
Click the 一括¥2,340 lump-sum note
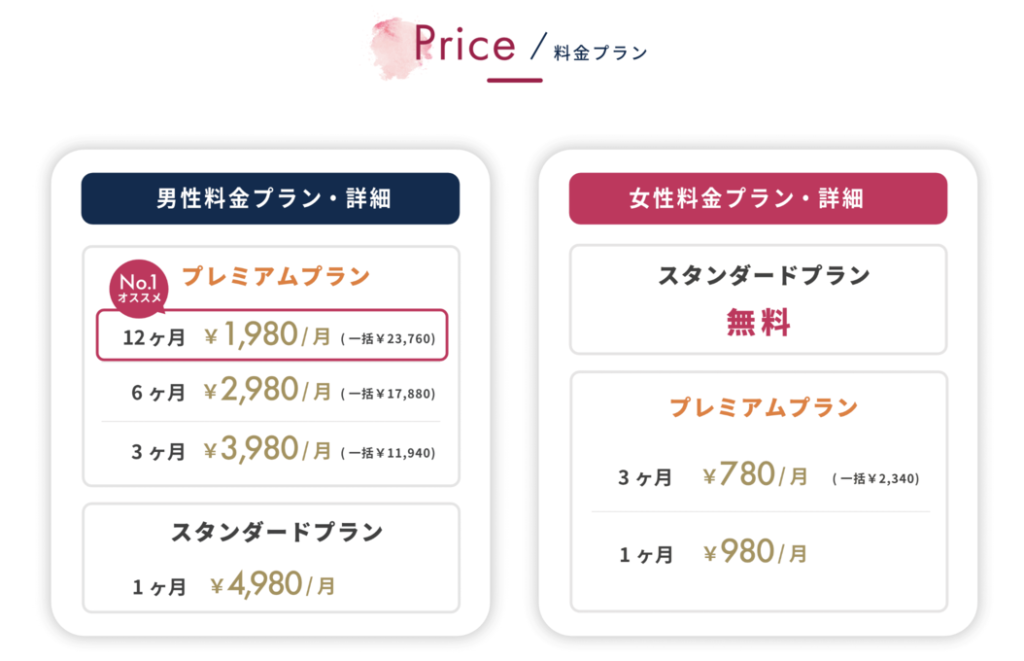pyautogui.click(x=876, y=479)
